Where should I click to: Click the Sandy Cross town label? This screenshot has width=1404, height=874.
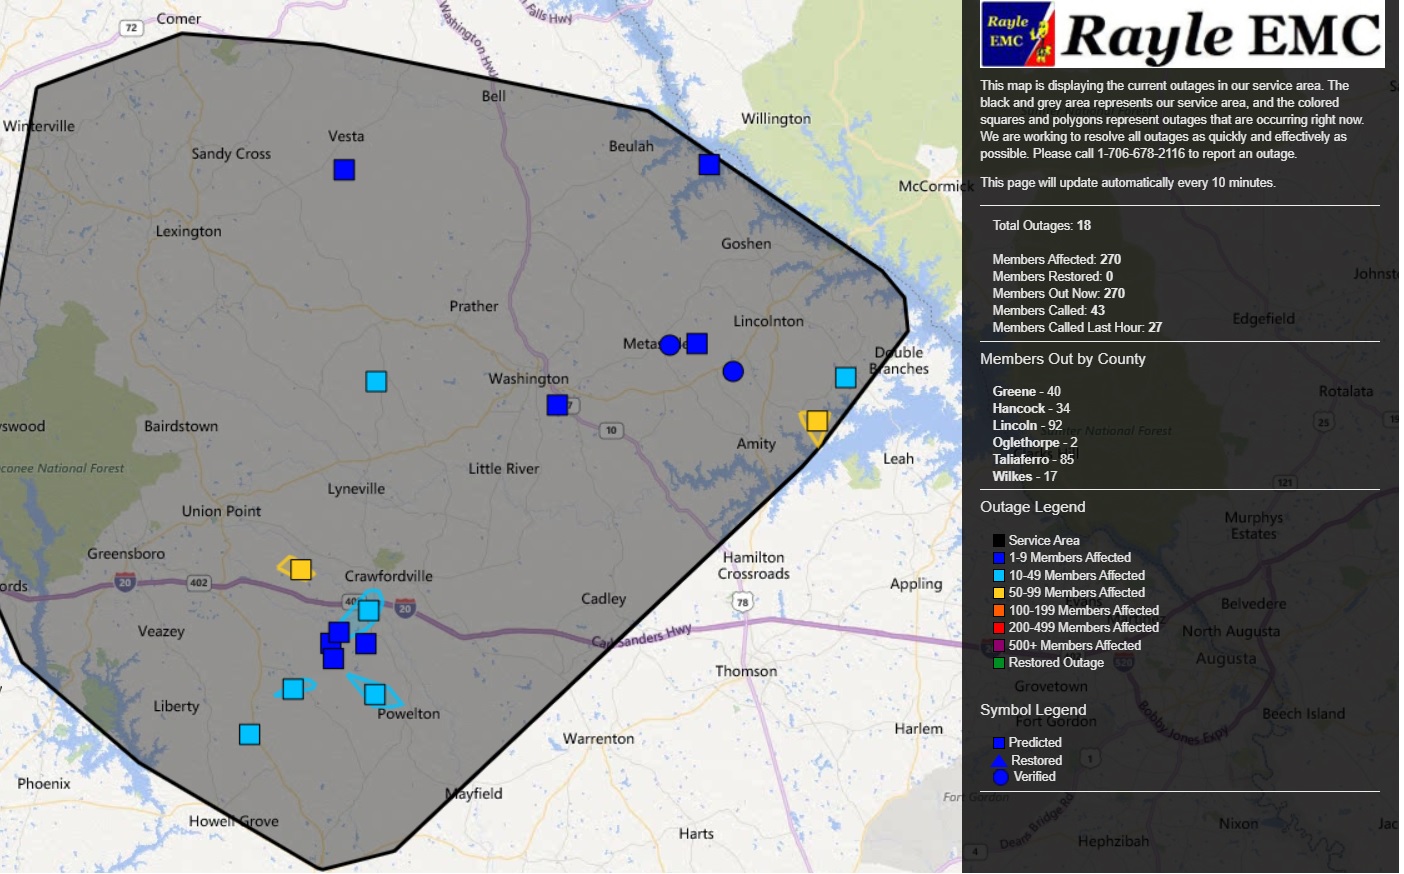click(x=231, y=154)
